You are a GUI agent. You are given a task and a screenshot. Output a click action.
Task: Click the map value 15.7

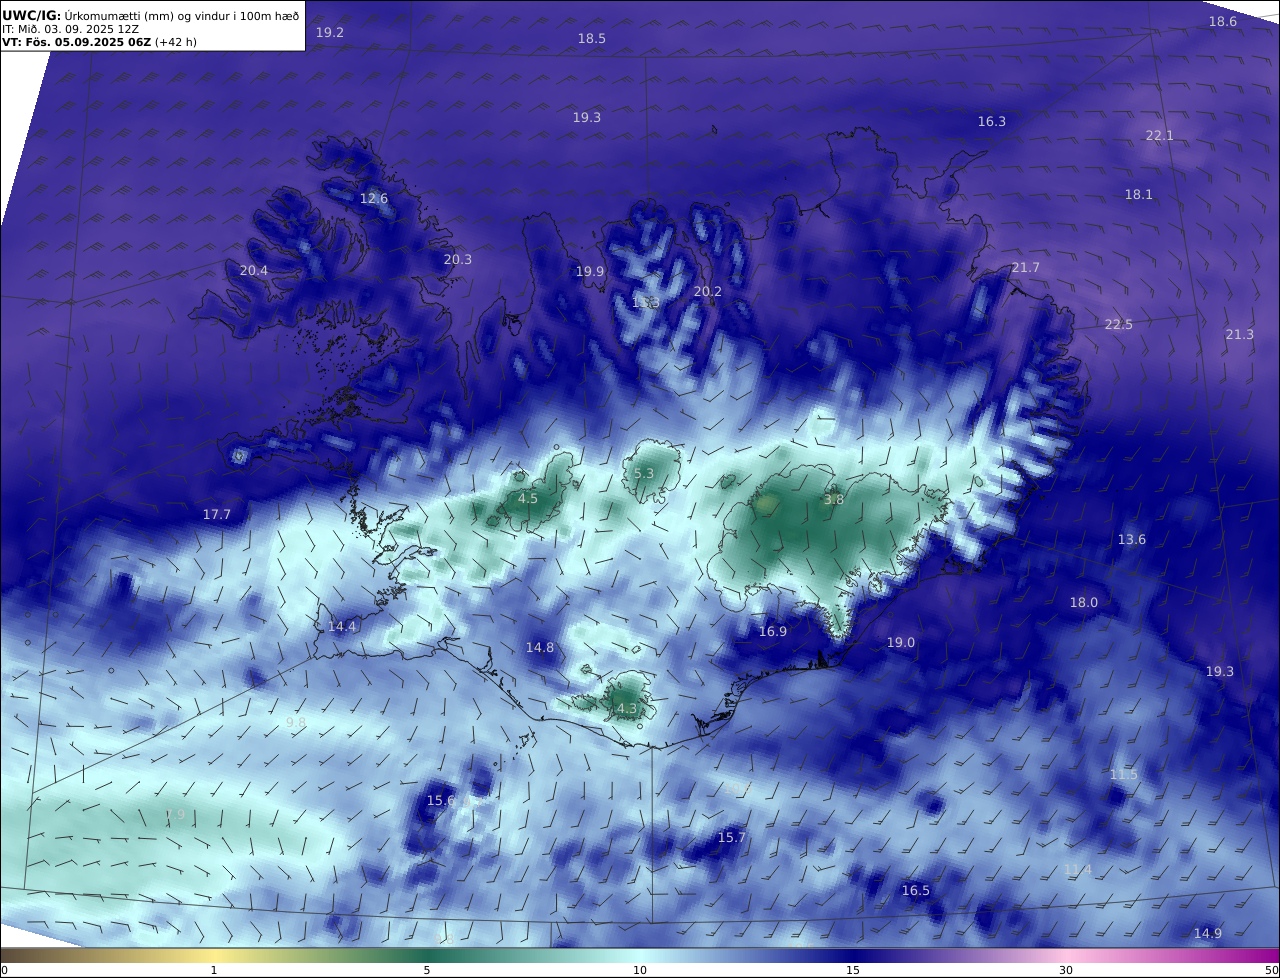coord(732,838)
